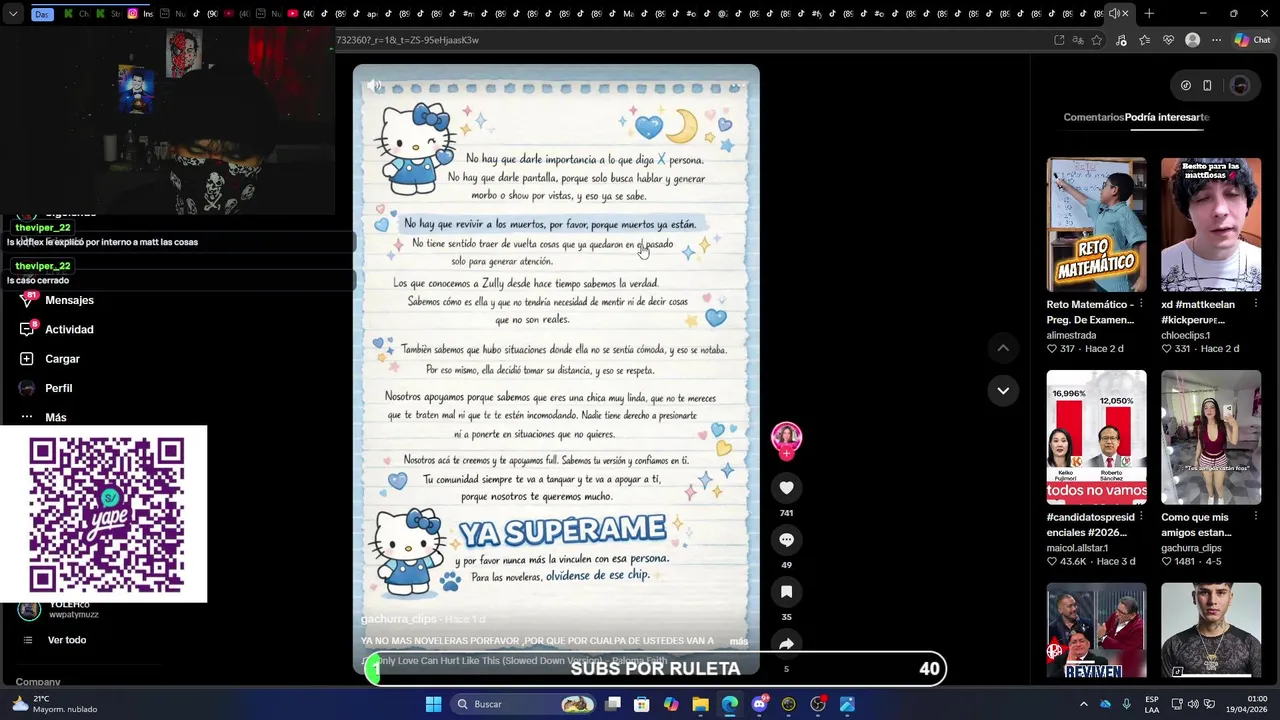This screenshot has height=720, width=1280.
Task: Add page to favorites with star icon
Action: (1097, 40)
